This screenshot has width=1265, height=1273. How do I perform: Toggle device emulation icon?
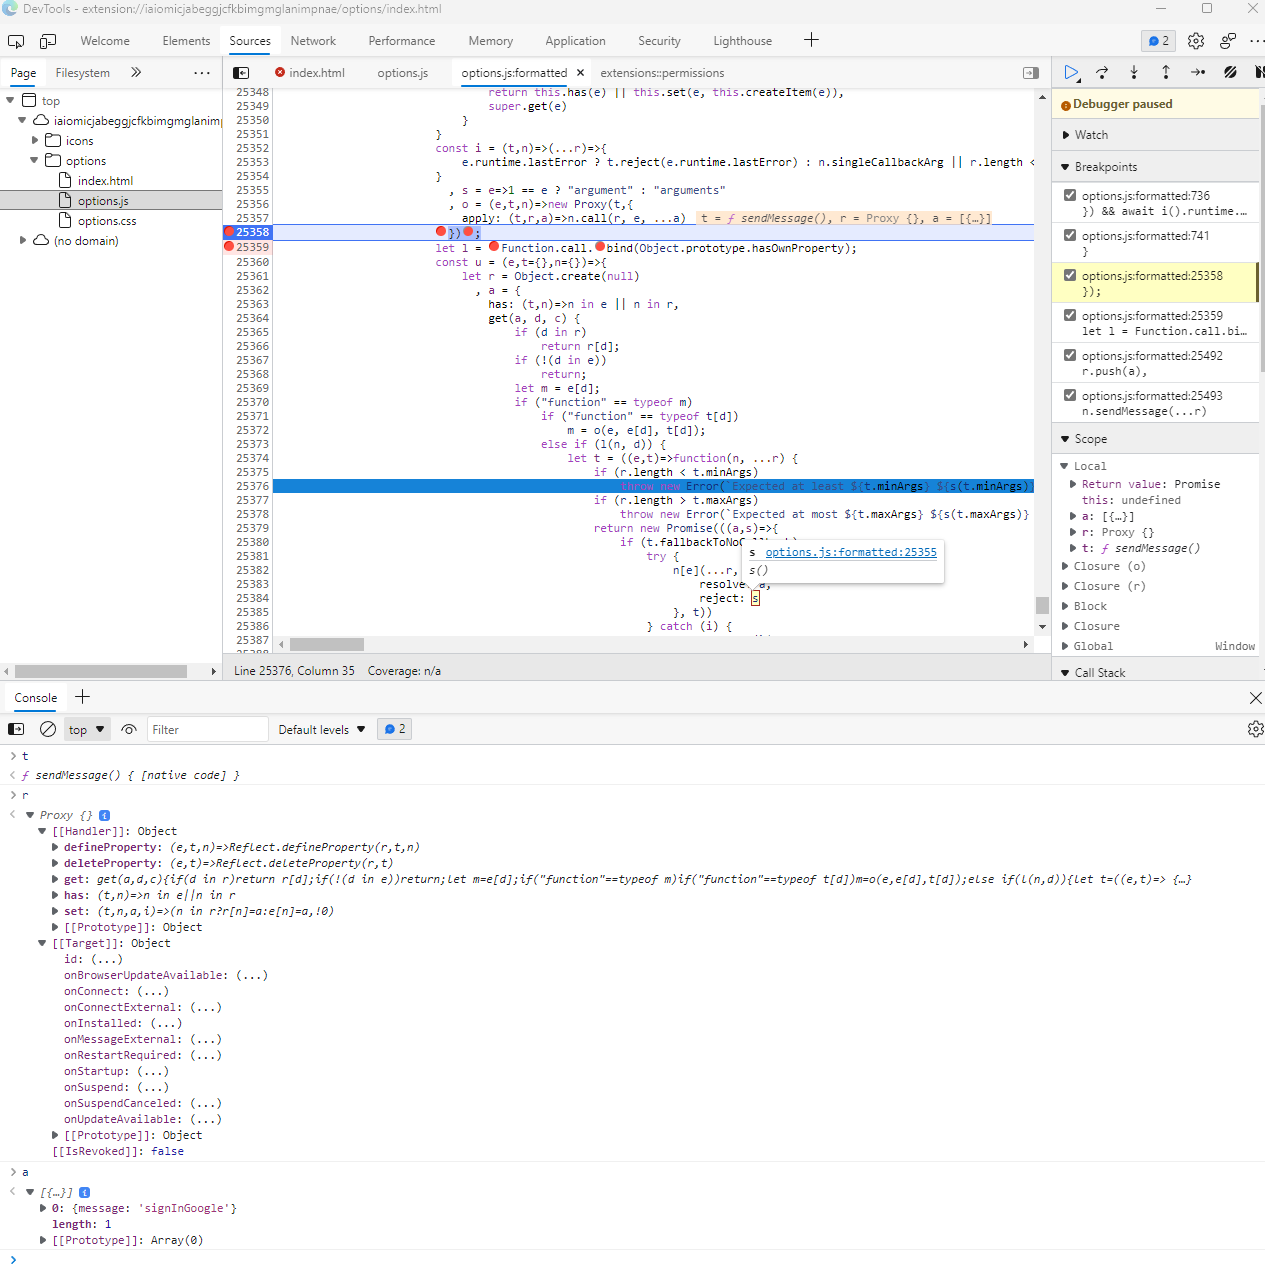click(48, 41)
